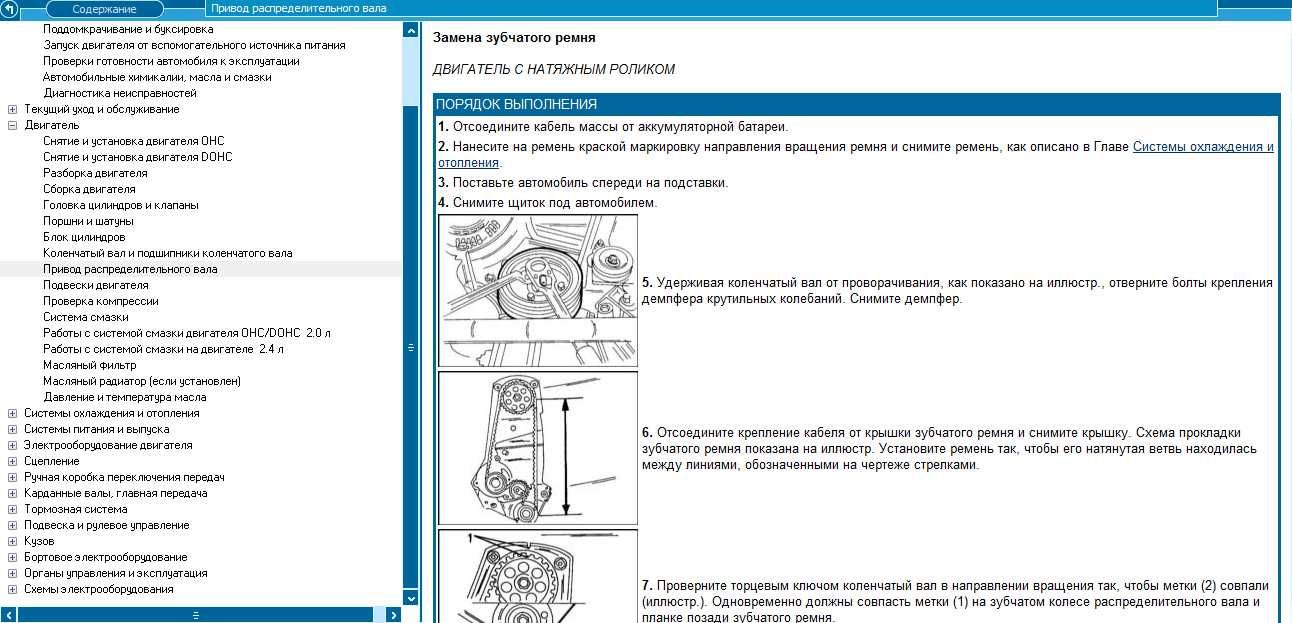This screenshot has height=623, width=1292.
Task: Click the tree panel scroll-up arrow
Action: pyautogui.click(x=410, y=30)
